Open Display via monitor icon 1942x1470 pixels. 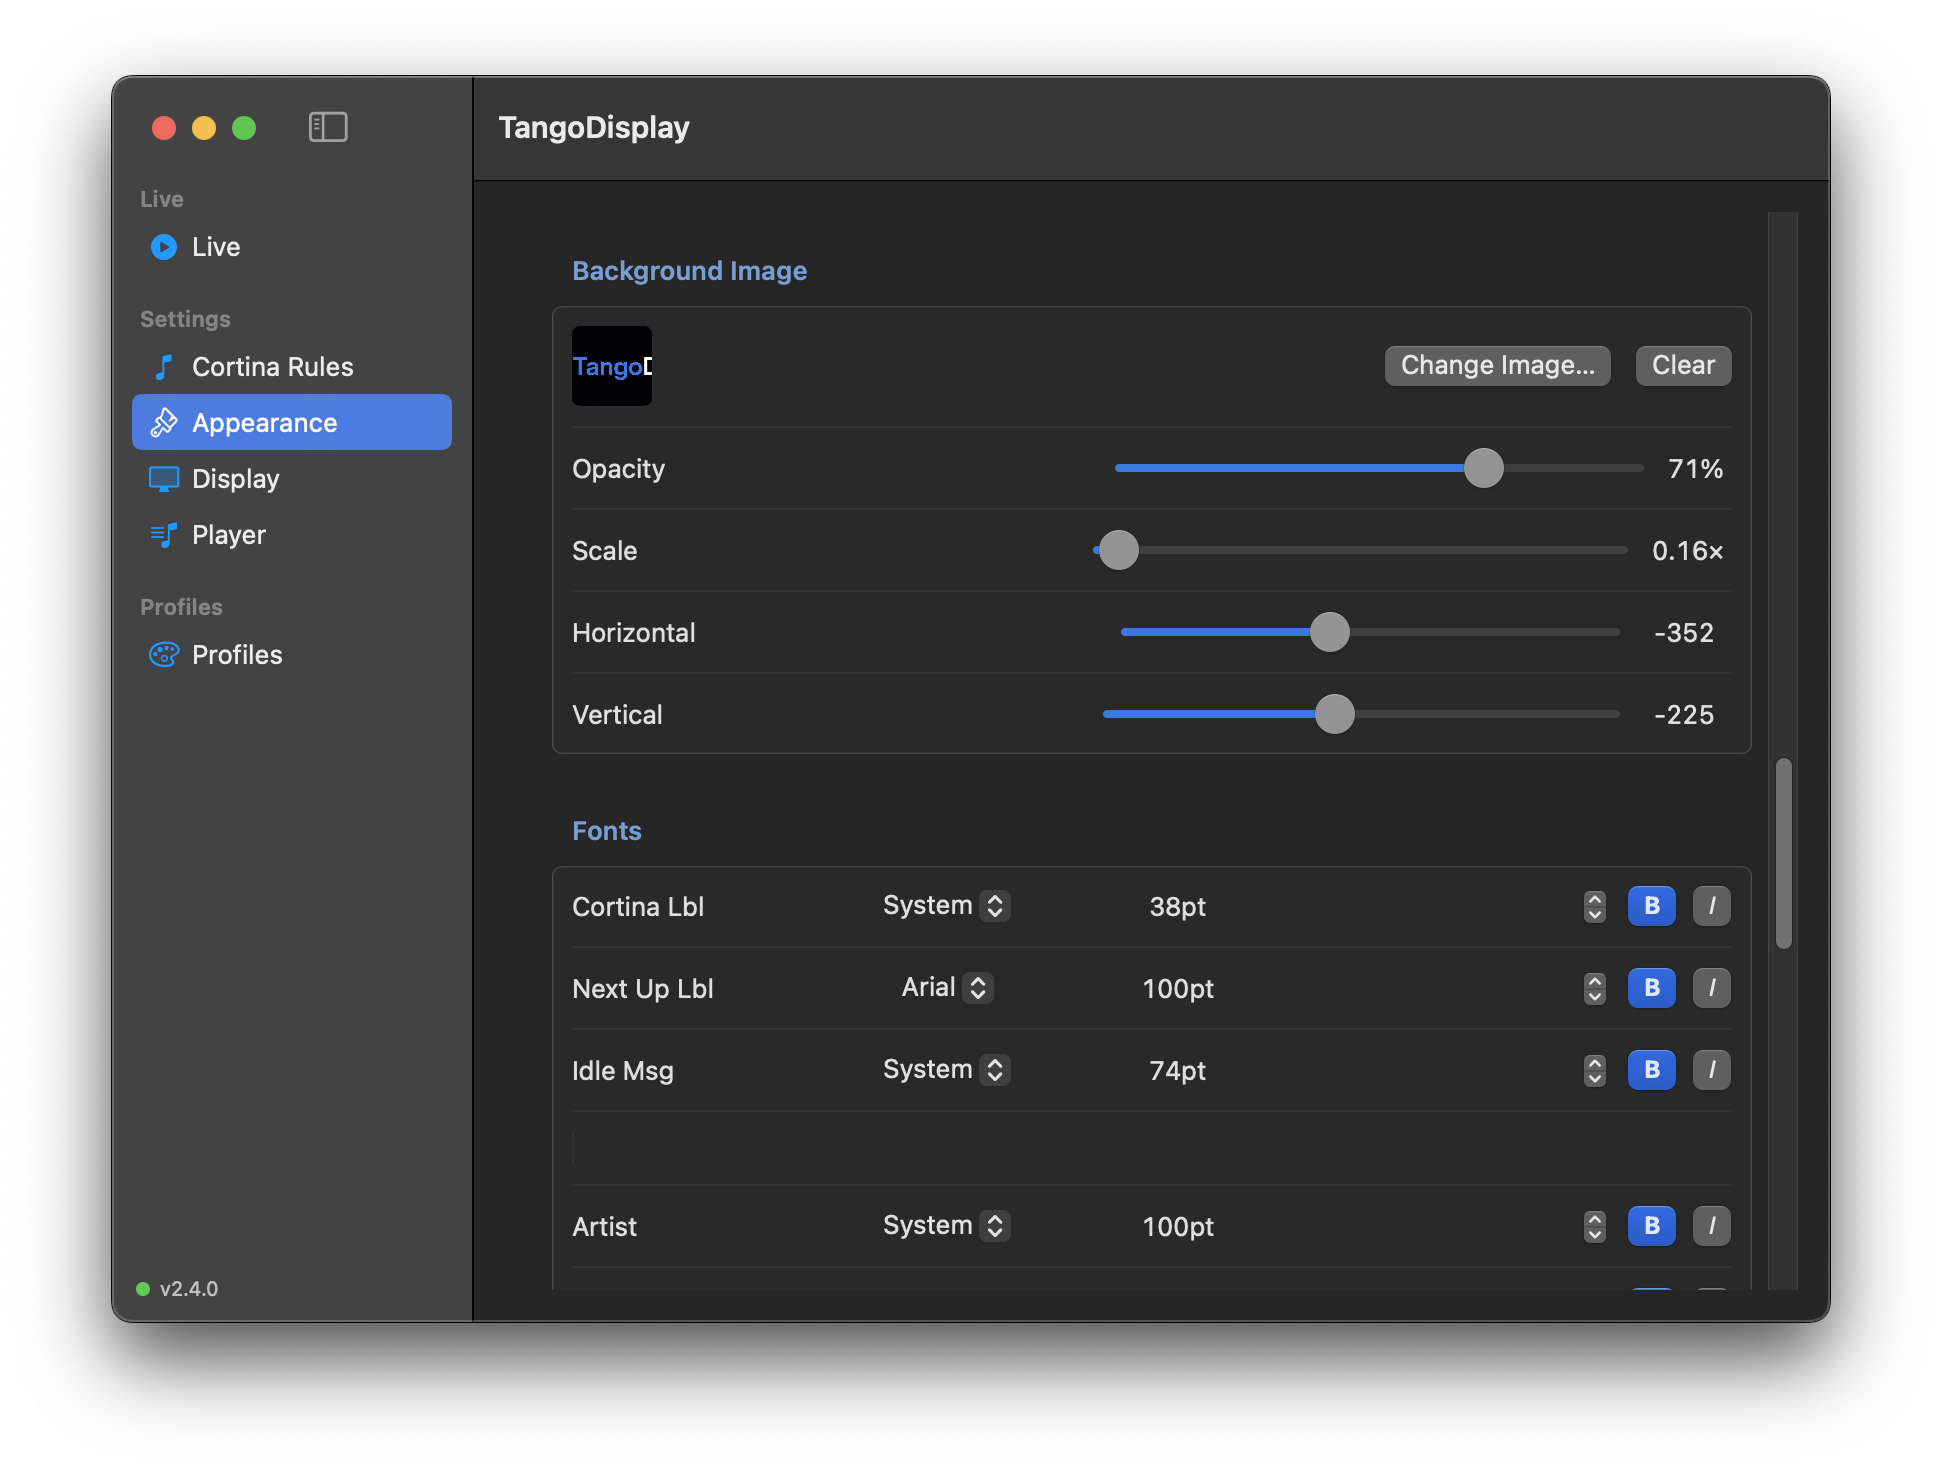[x=164, y=479]
